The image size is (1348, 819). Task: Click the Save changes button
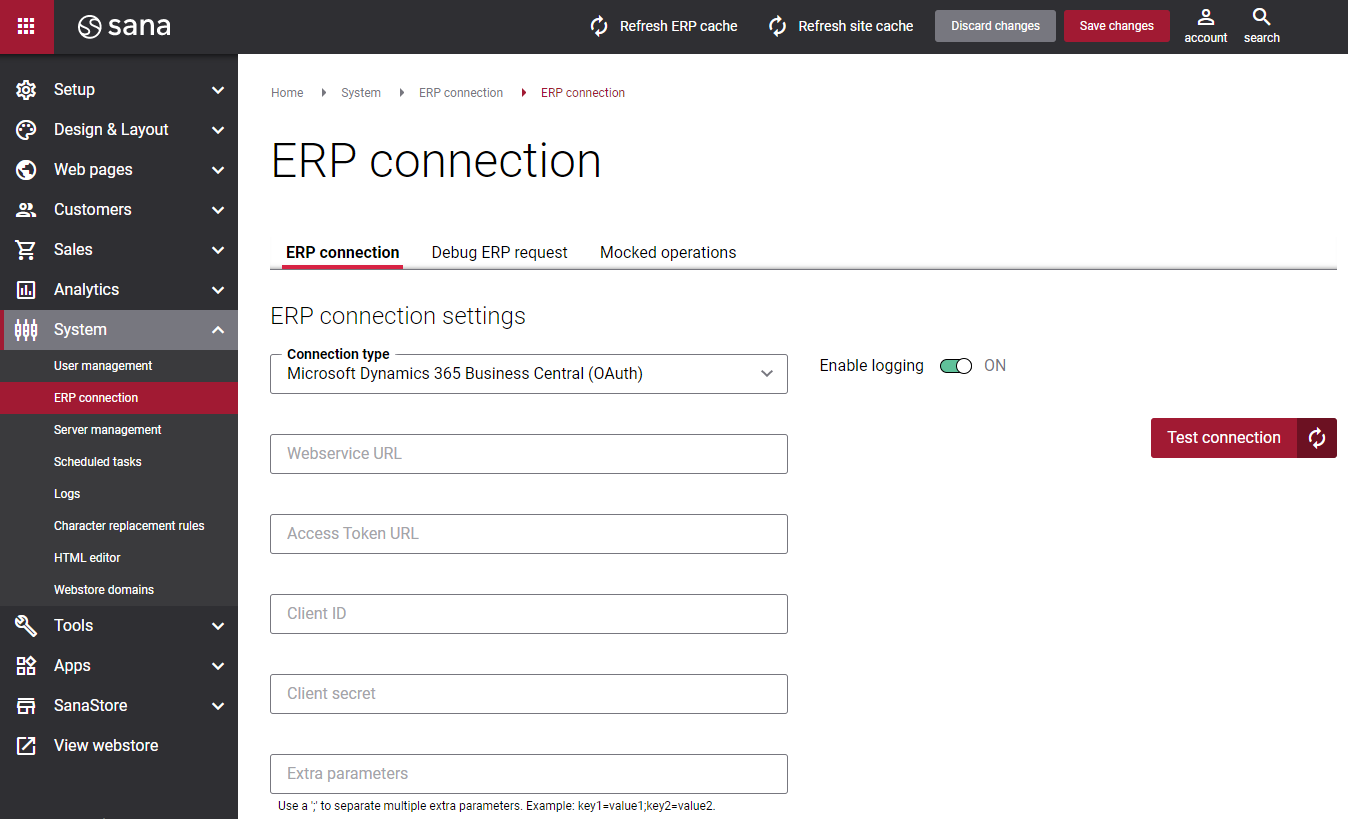pyautogui.click(x=1116, y=26)
